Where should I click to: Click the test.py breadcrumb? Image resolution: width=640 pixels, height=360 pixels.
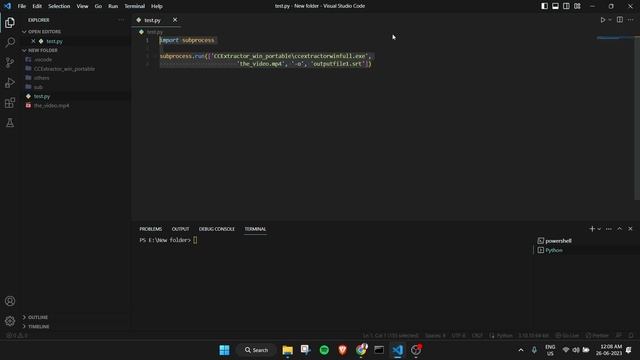coord(152,32)
